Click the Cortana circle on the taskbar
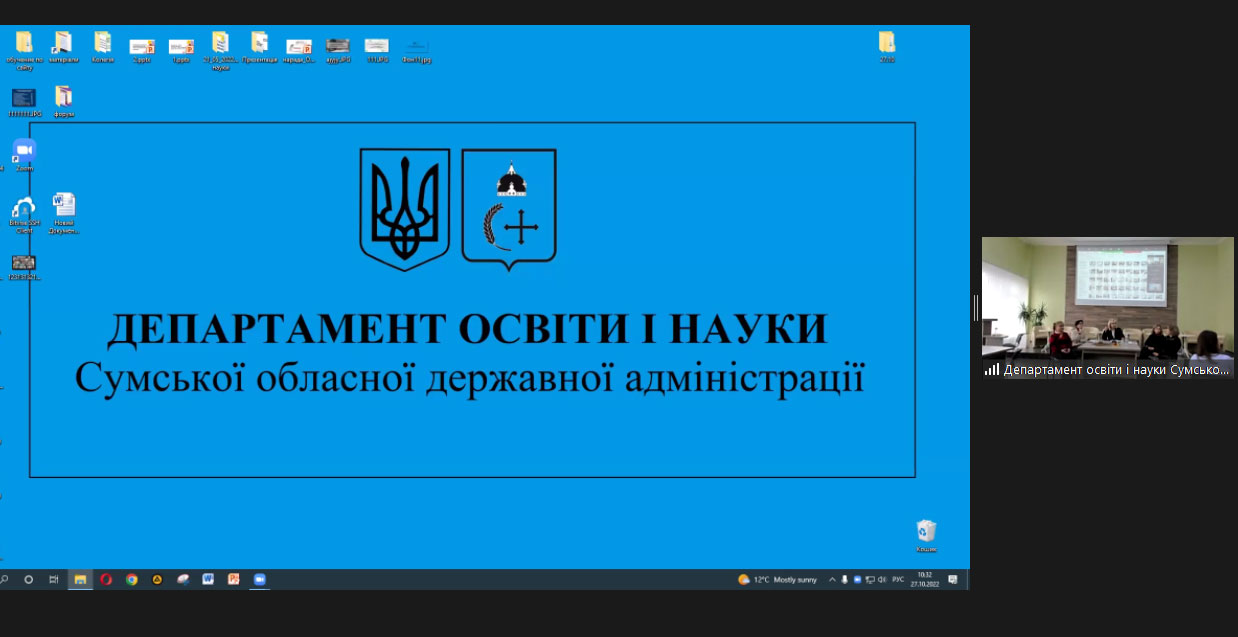Viewport: 1238px width, 637px height. [x=29, y=579]
